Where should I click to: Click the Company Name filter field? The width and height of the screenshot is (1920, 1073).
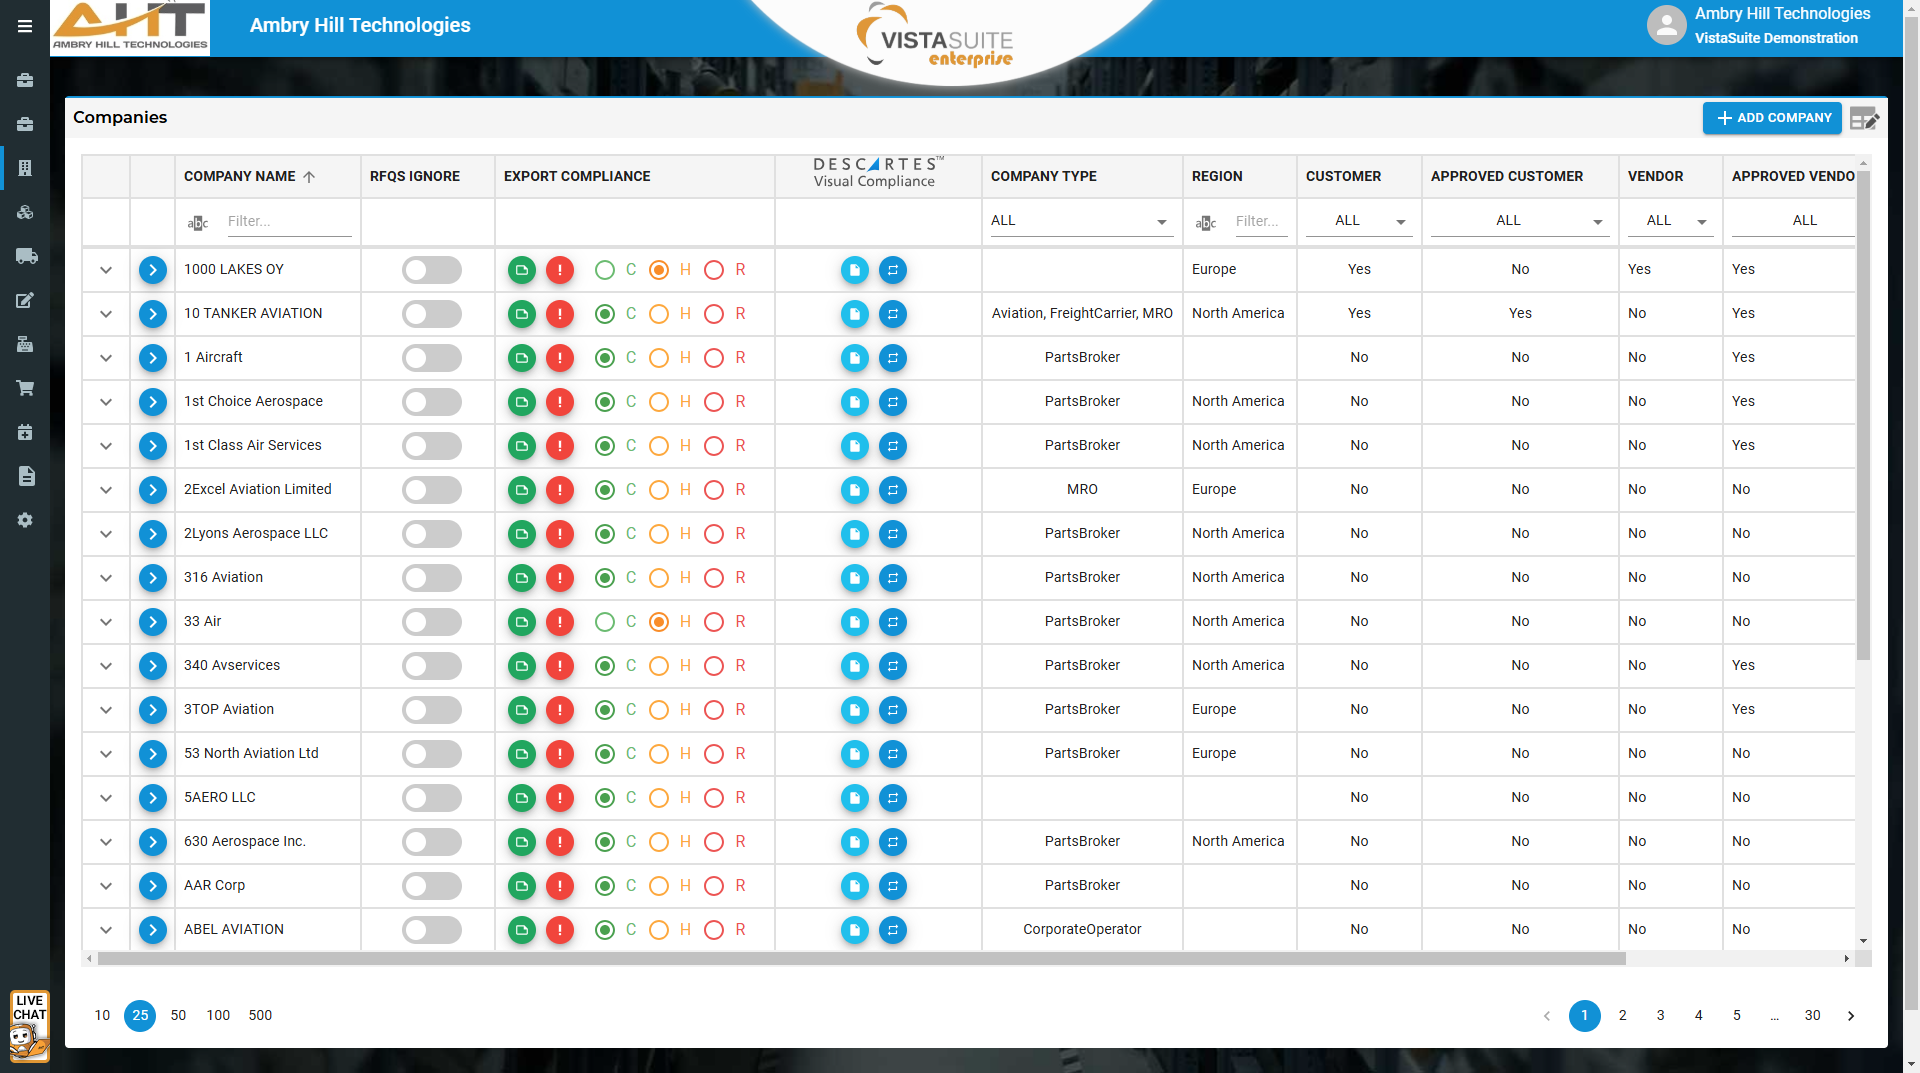[287, 221]
